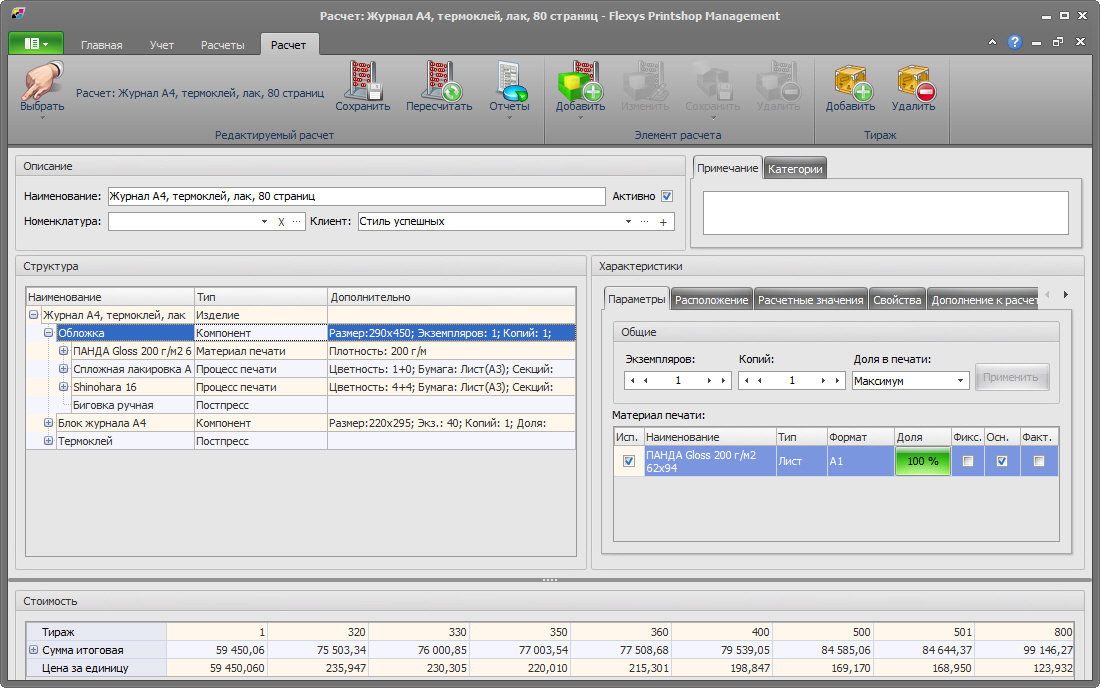This screenshot has width=1100, height=688.
Task: Add a new client with plus button
Action: [x=663, y=222]
